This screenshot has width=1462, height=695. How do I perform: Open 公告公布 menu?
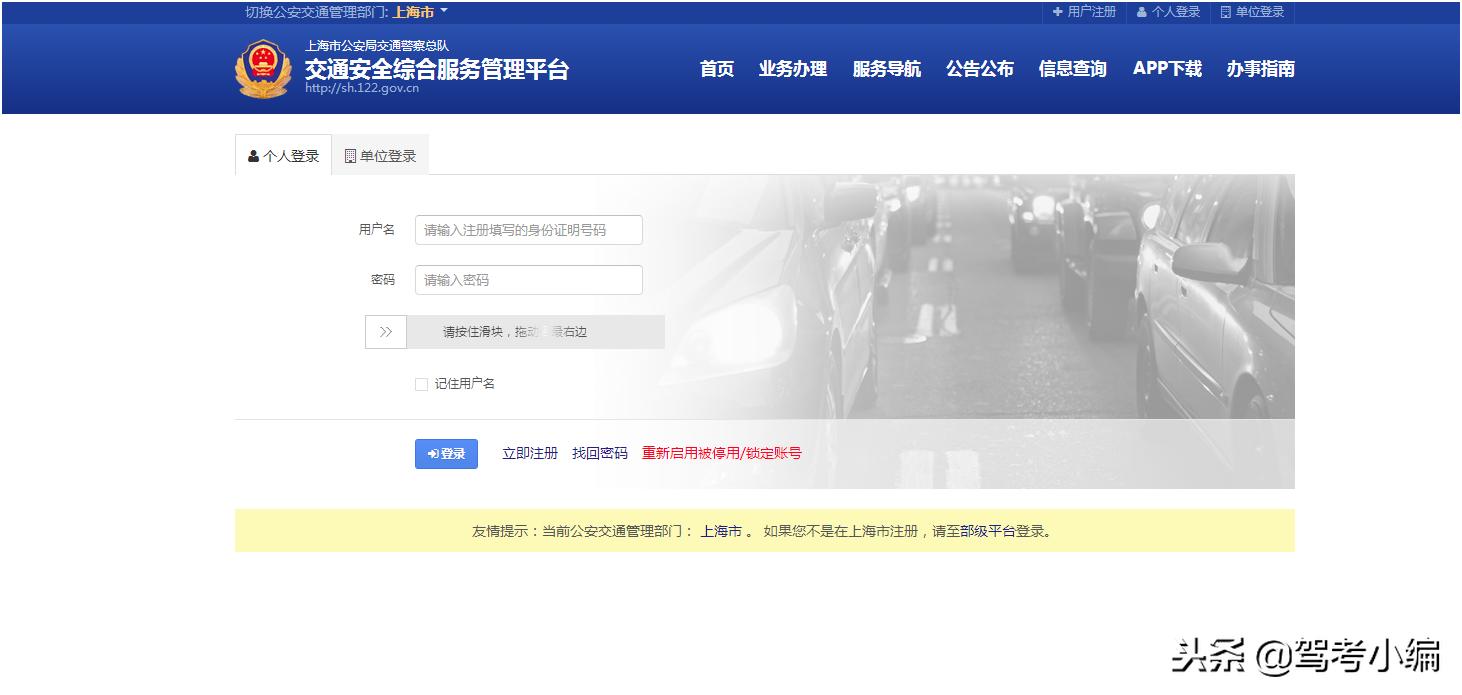pyautogui.click(x=980, y=69)
